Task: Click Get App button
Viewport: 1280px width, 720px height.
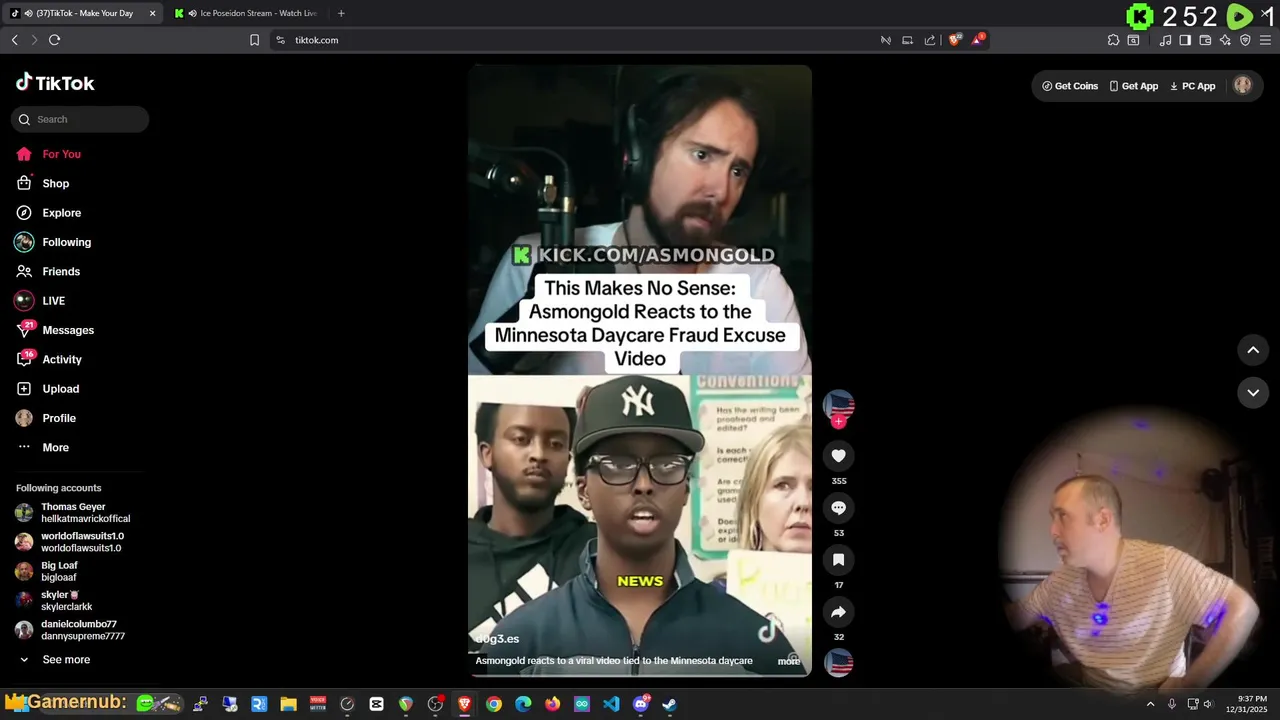Action: point(1134,86)
